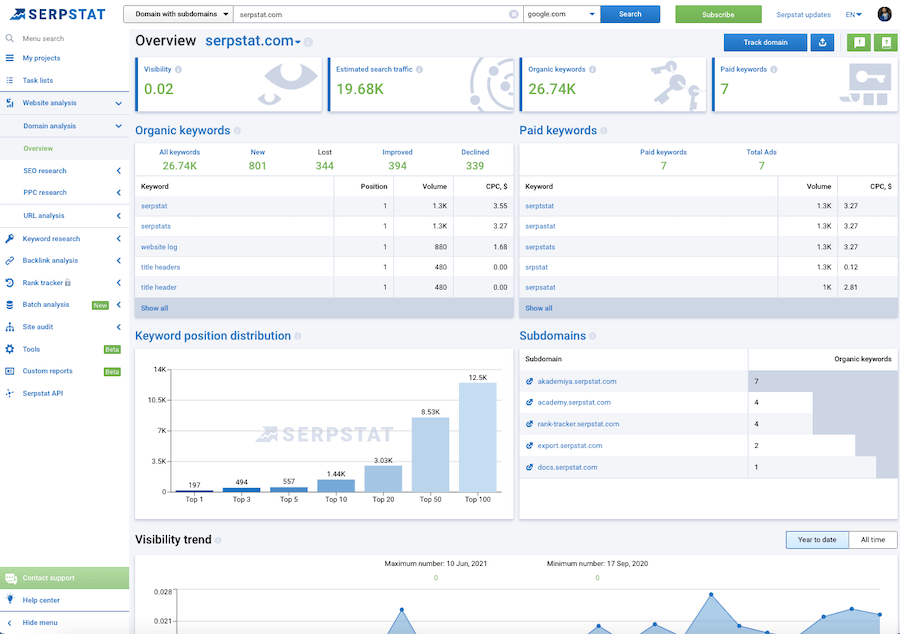Open the Domain with subdomains dropdown
The image size is (900, 634).
coord(179,14)
